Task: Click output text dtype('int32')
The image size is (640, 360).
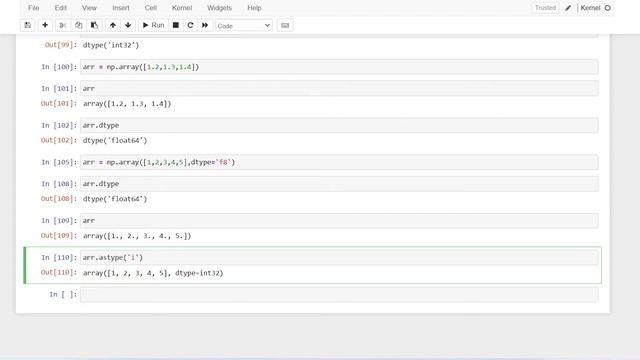Action: [111, 45]
